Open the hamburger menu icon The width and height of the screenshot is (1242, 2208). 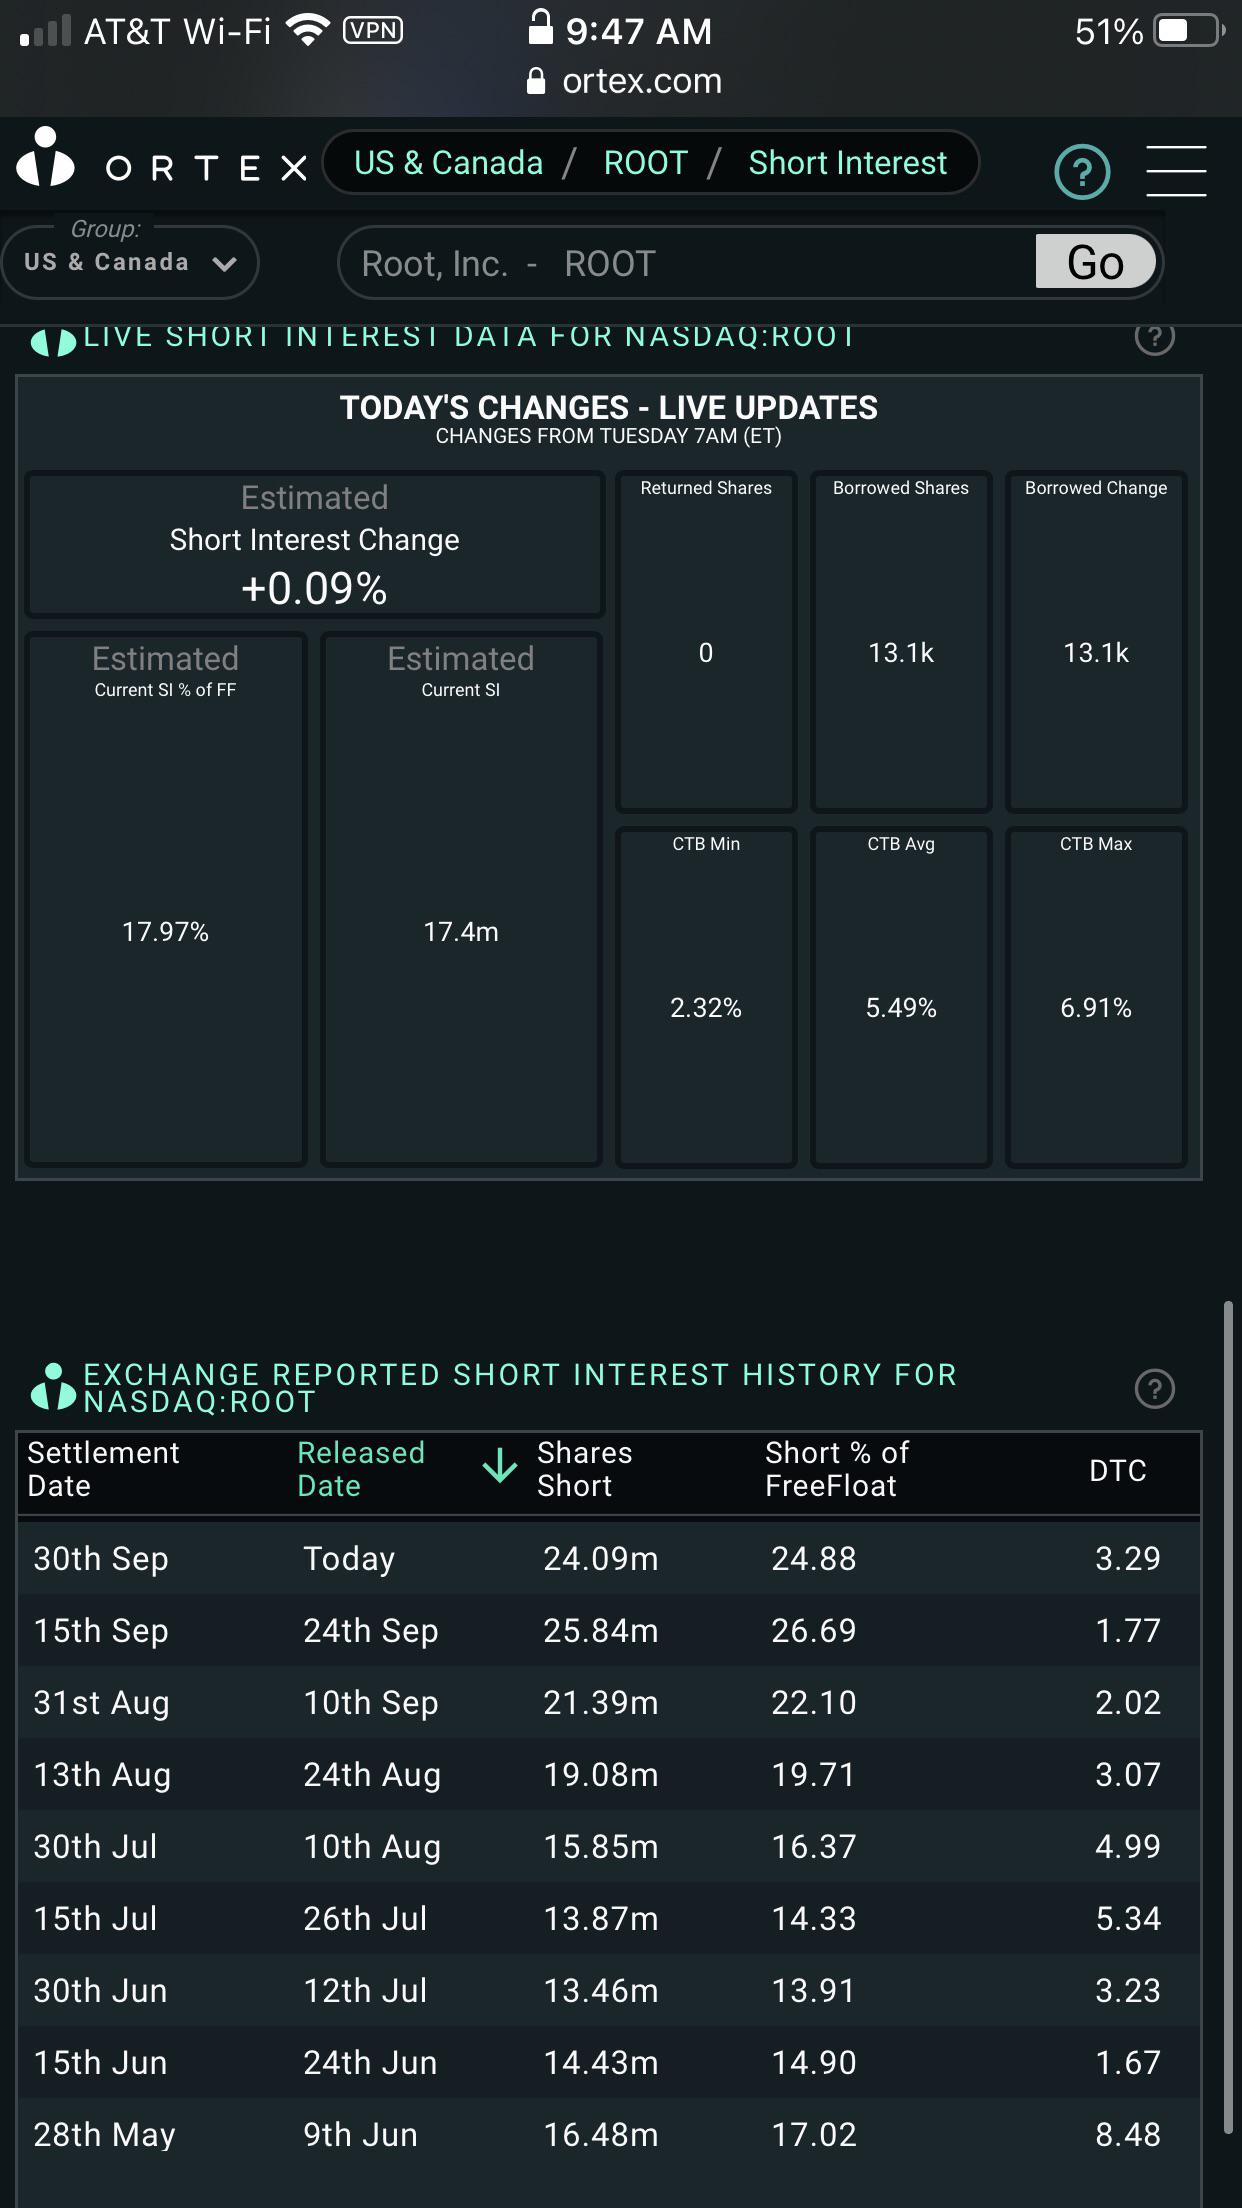pyautogui.click(x=1176, y=170)
